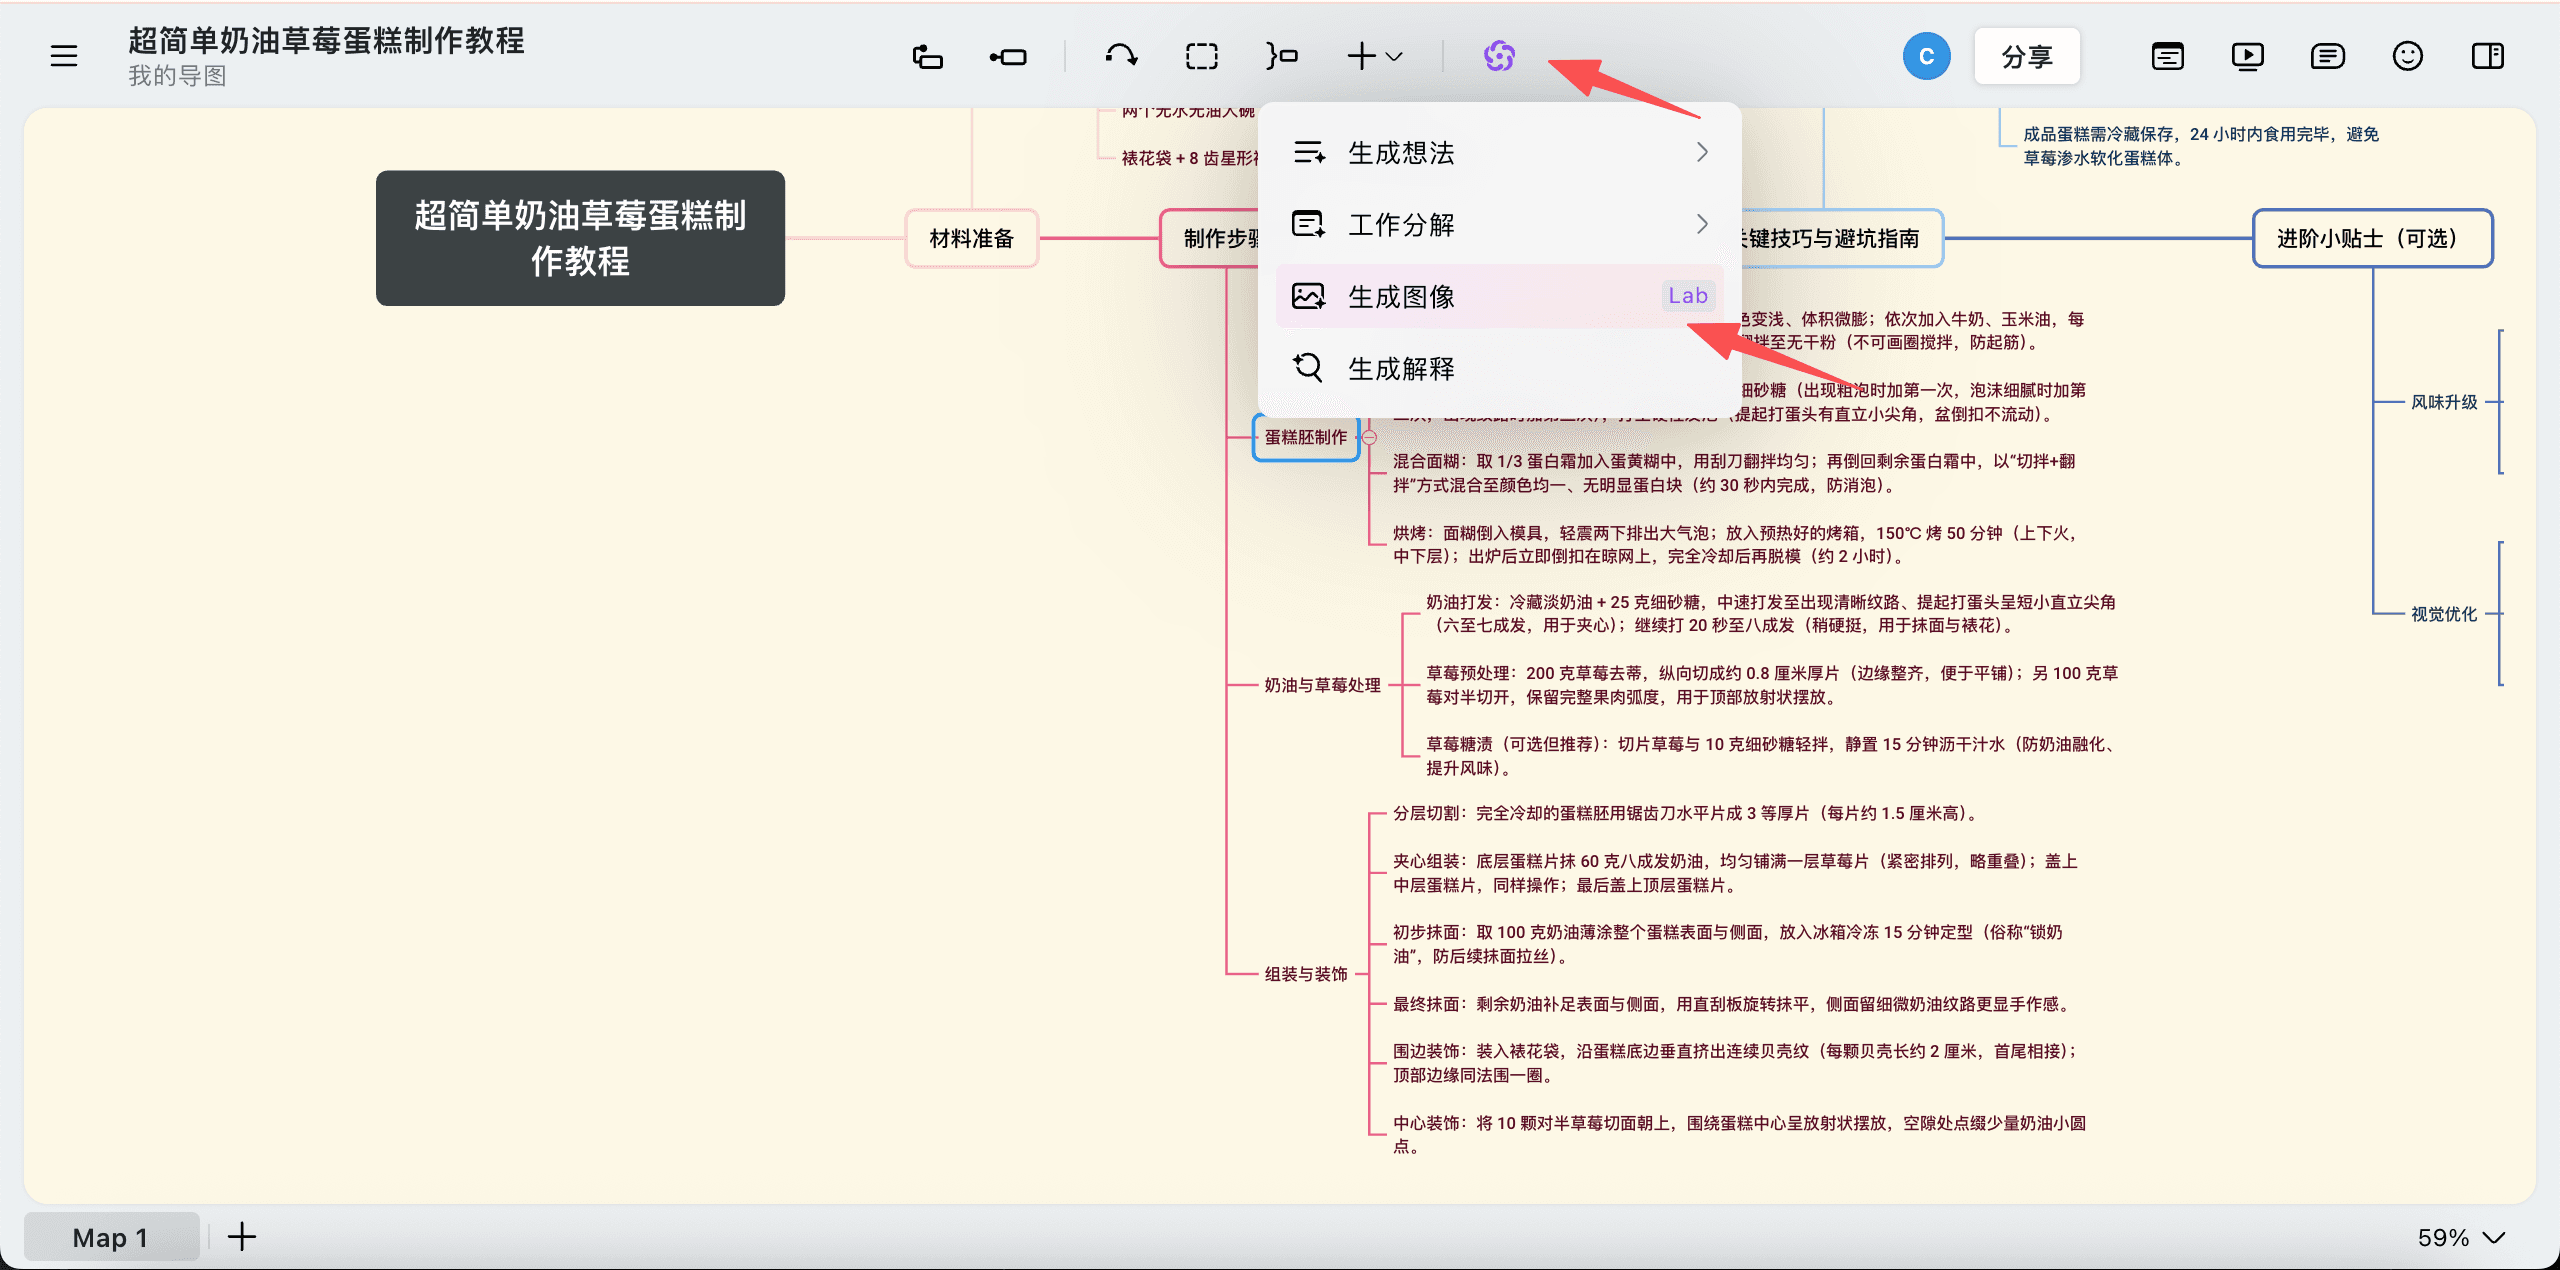Click the 进阶小贴士 node

click(x=2371, y=238)
